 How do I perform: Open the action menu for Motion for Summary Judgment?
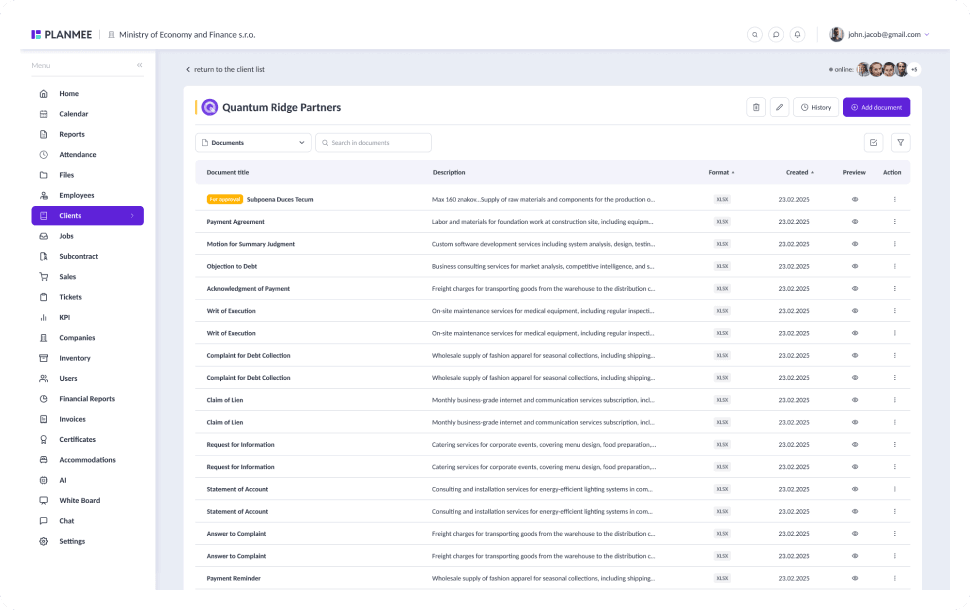coord(895,244)
